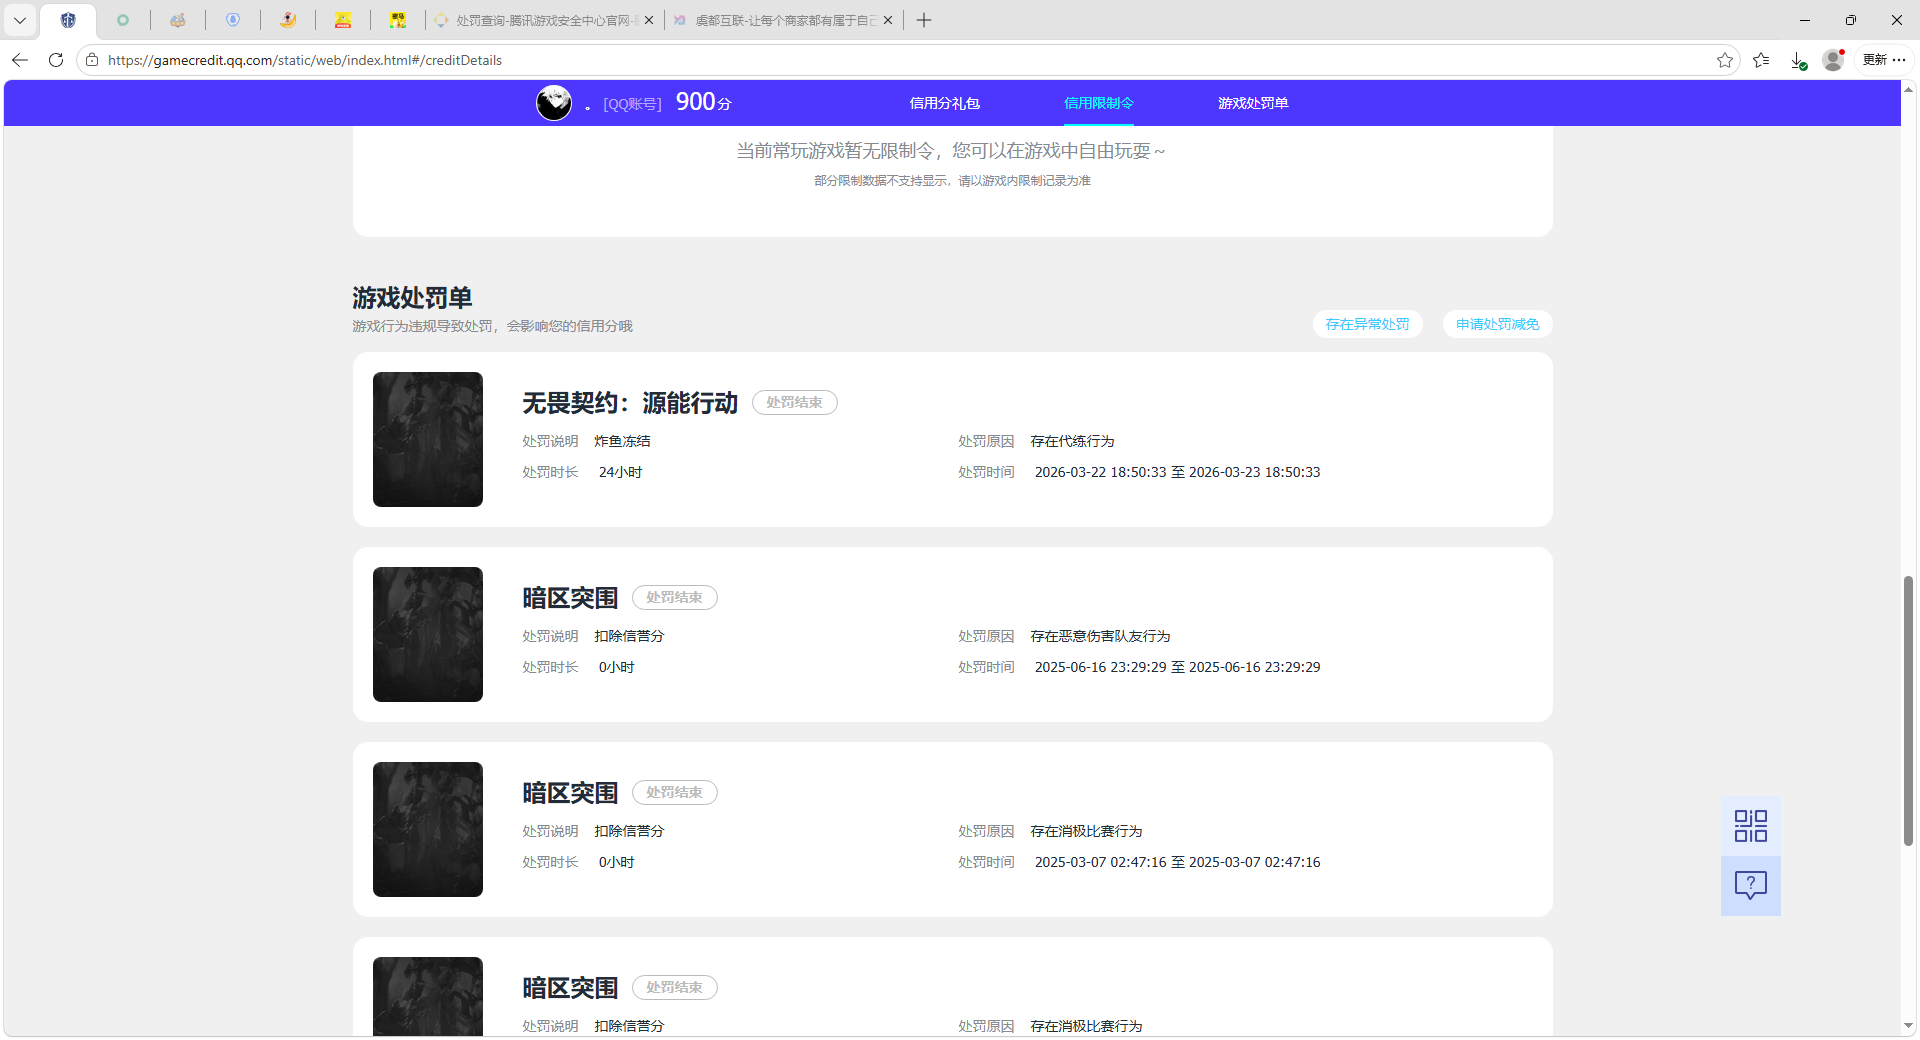Image resolution: width=1920 pixels, height=1040 pixels.
Task: Click the 处罚结束 badge beside 无畏契约
Action: (795, 402)
